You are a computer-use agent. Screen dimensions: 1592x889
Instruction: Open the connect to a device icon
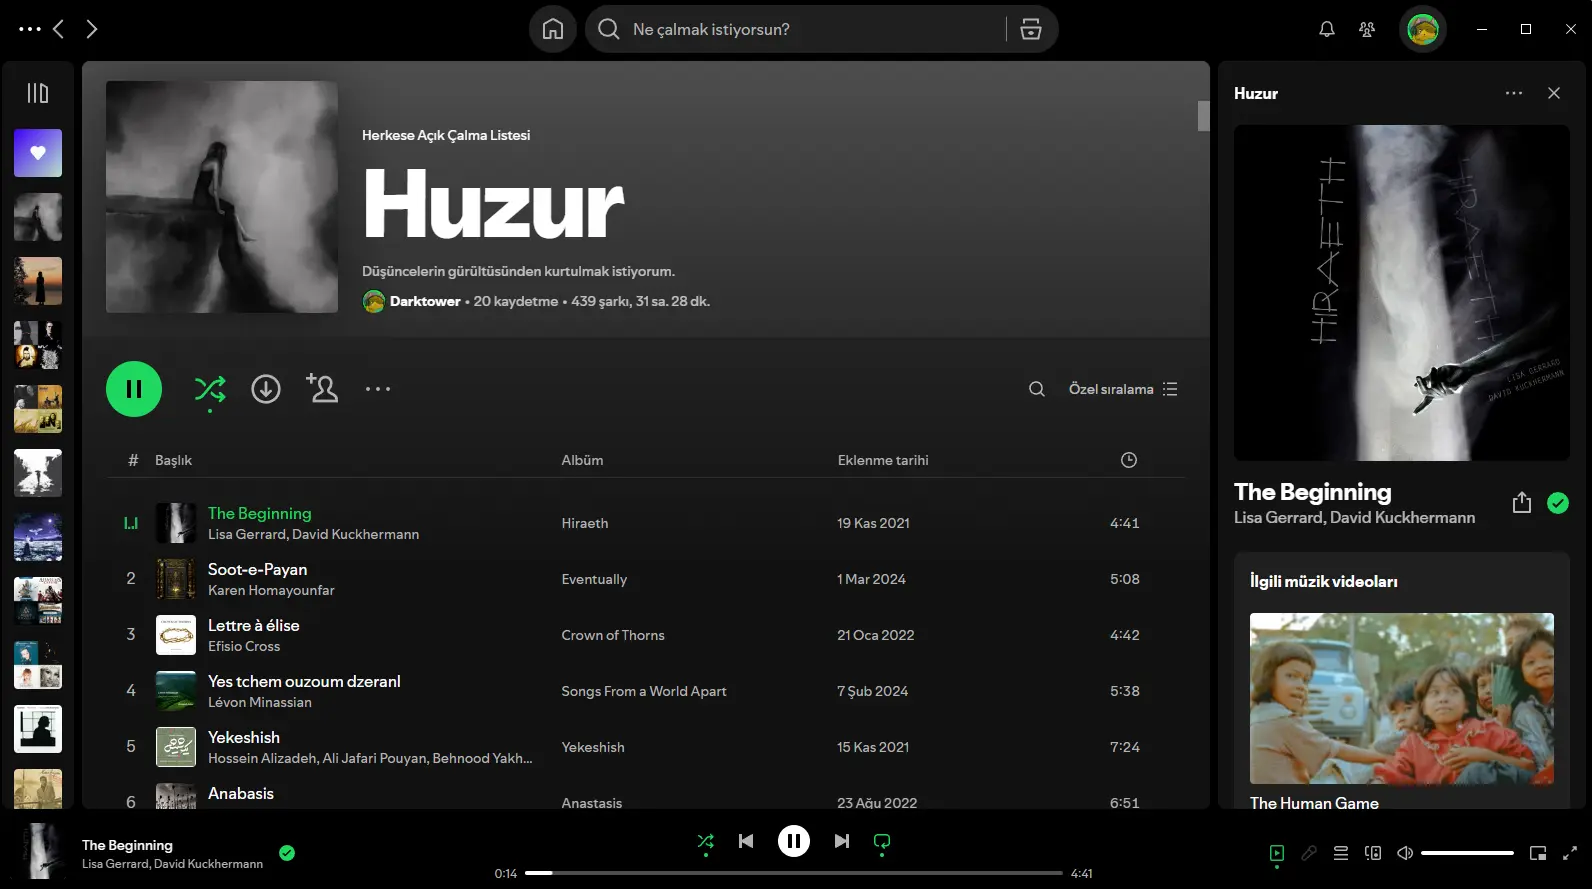[x=1373, y=853]
